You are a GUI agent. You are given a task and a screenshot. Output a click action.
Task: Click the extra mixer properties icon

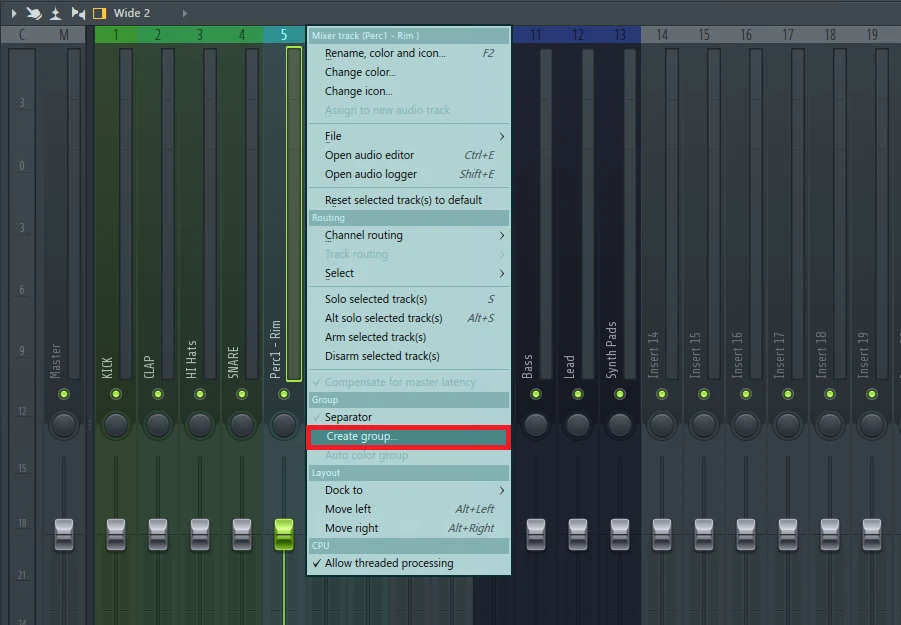coord(78,13)
